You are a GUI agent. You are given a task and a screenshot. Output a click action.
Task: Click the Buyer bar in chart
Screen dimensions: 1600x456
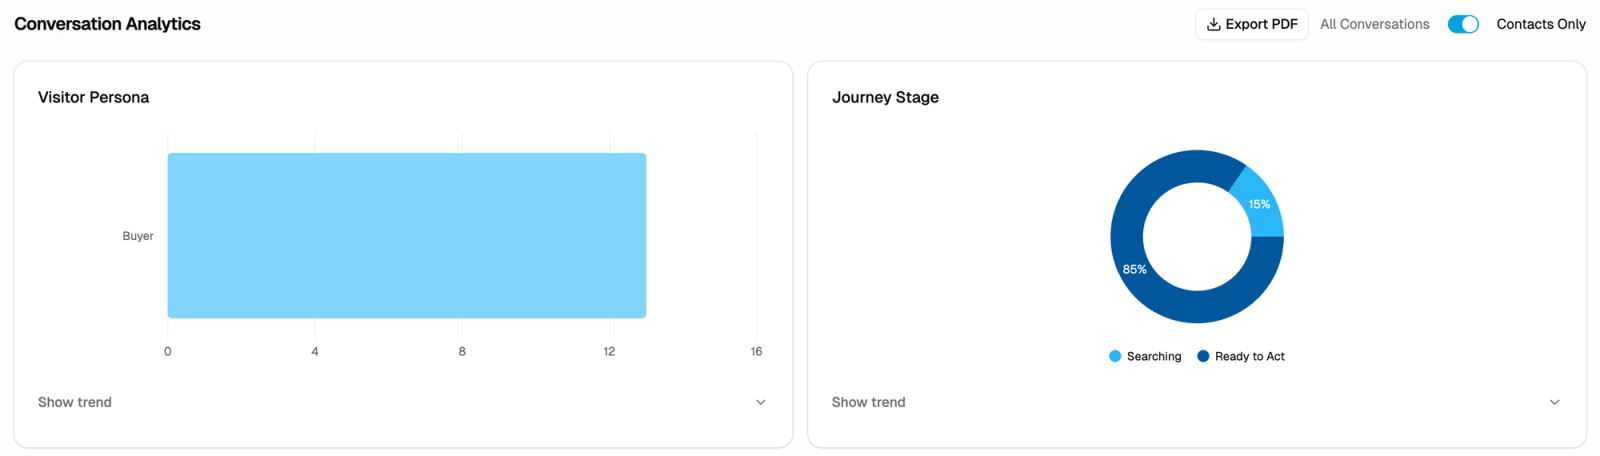tap(407, 236)
